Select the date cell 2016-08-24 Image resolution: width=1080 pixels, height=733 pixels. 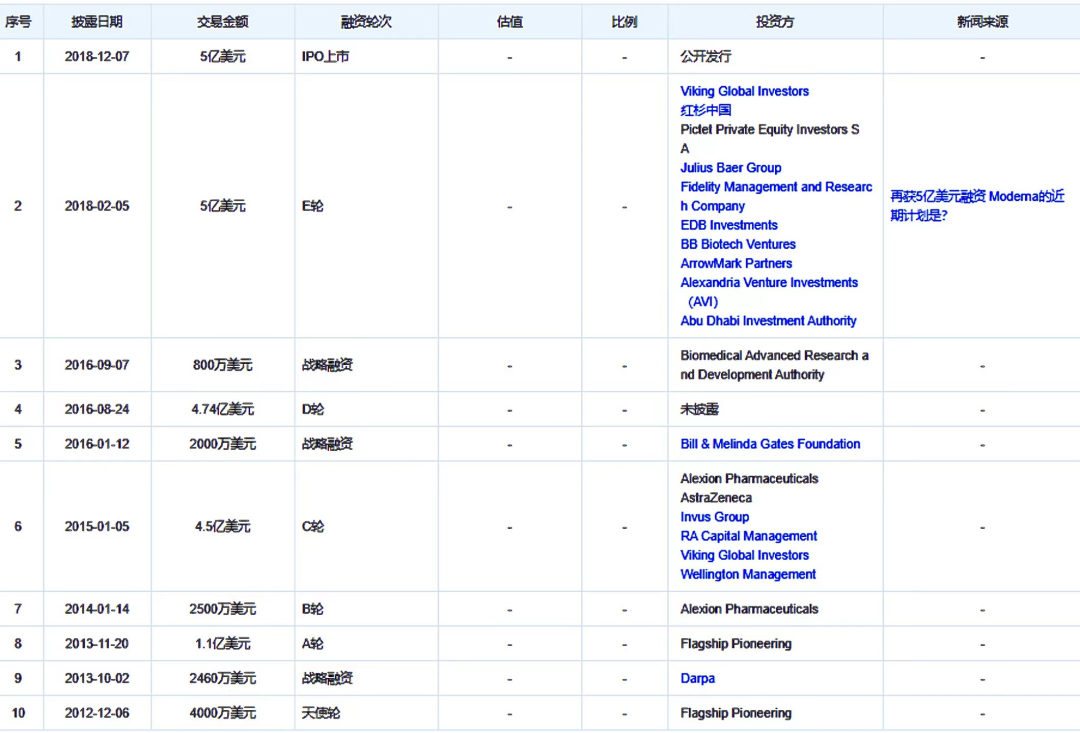pos(97,409)
